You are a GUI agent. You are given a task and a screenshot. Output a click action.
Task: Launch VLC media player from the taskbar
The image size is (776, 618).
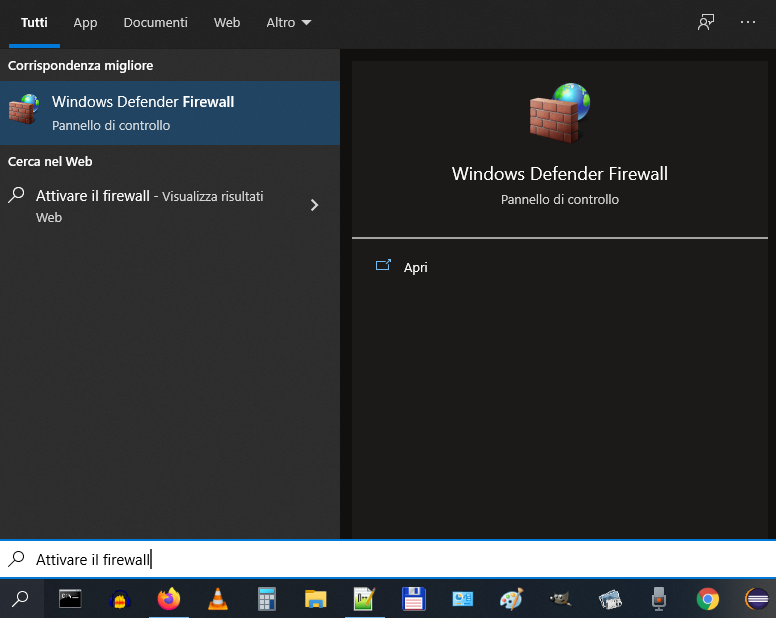click(218, 599)
